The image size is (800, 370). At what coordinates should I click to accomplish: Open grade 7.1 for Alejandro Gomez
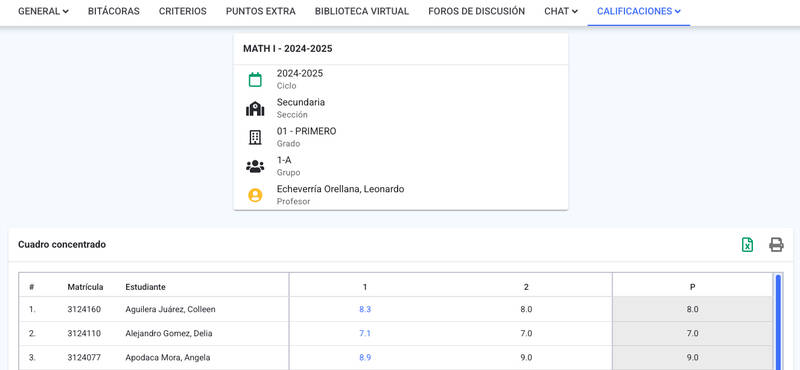click(365, 333)
